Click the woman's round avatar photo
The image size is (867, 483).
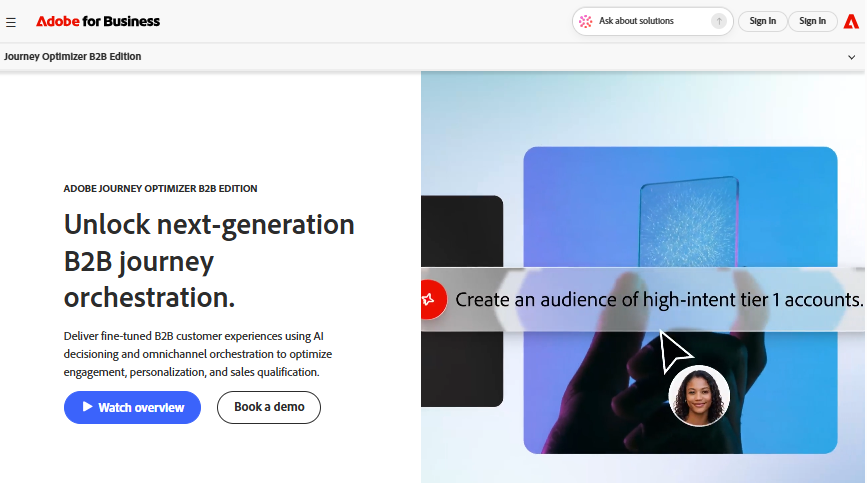pyautogui.click(x=699, y=396)
